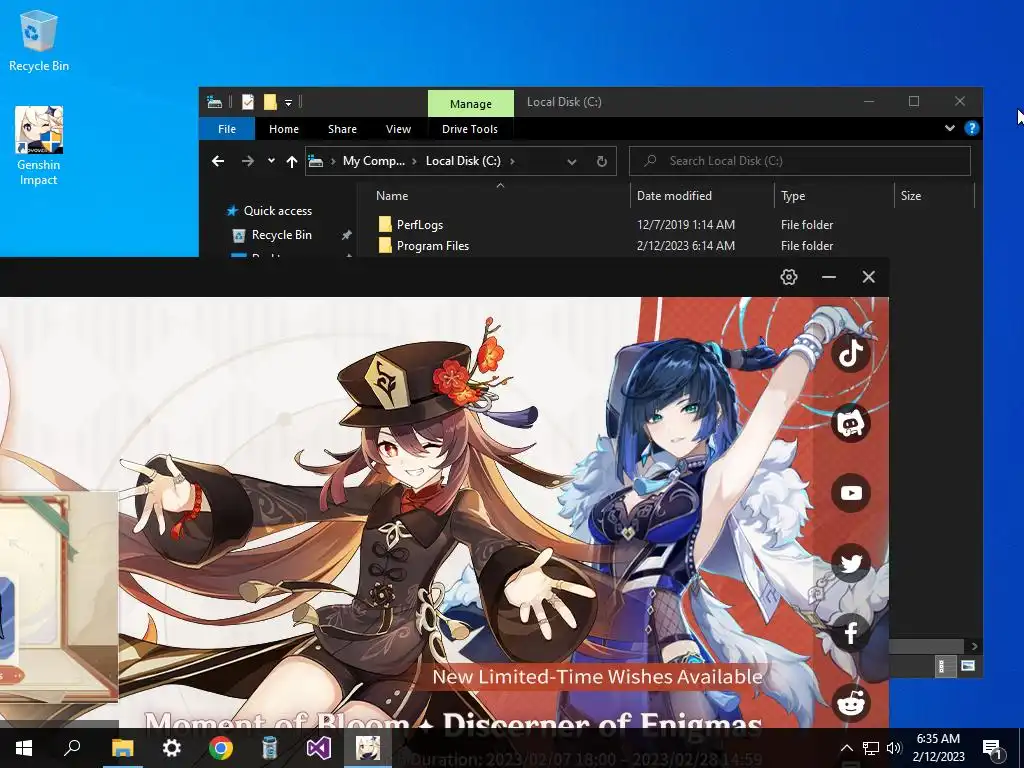Click horizontal scrollbar right arrow in Explorer
This screenshot has width=1024, height=768.
pos(974,646)
